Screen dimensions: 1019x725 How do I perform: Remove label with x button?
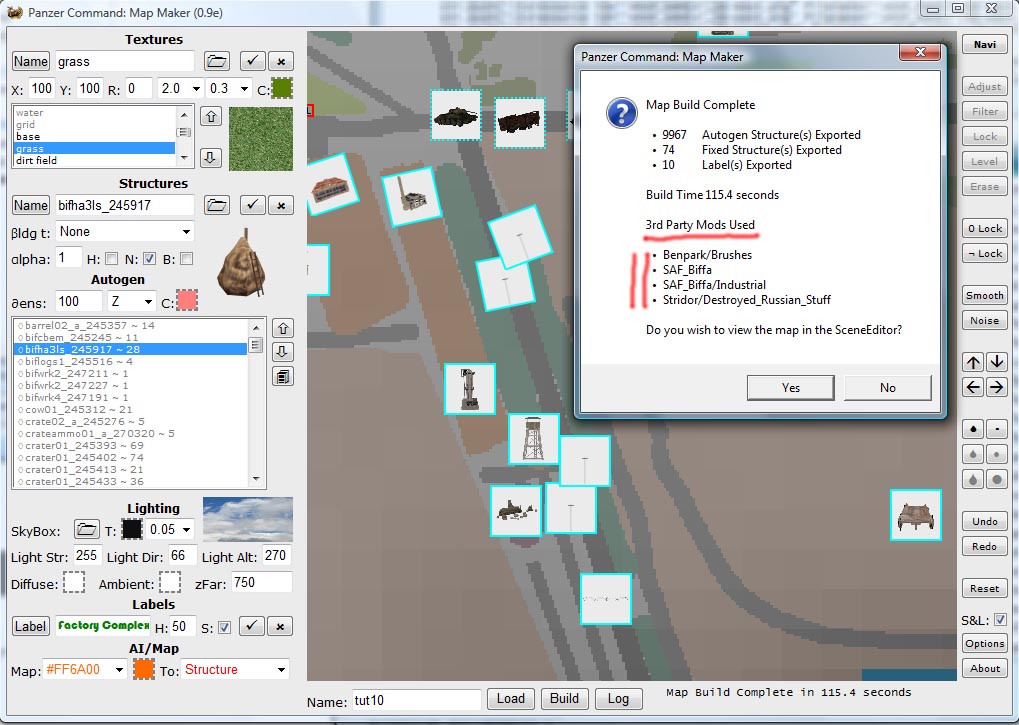(280, 626)
